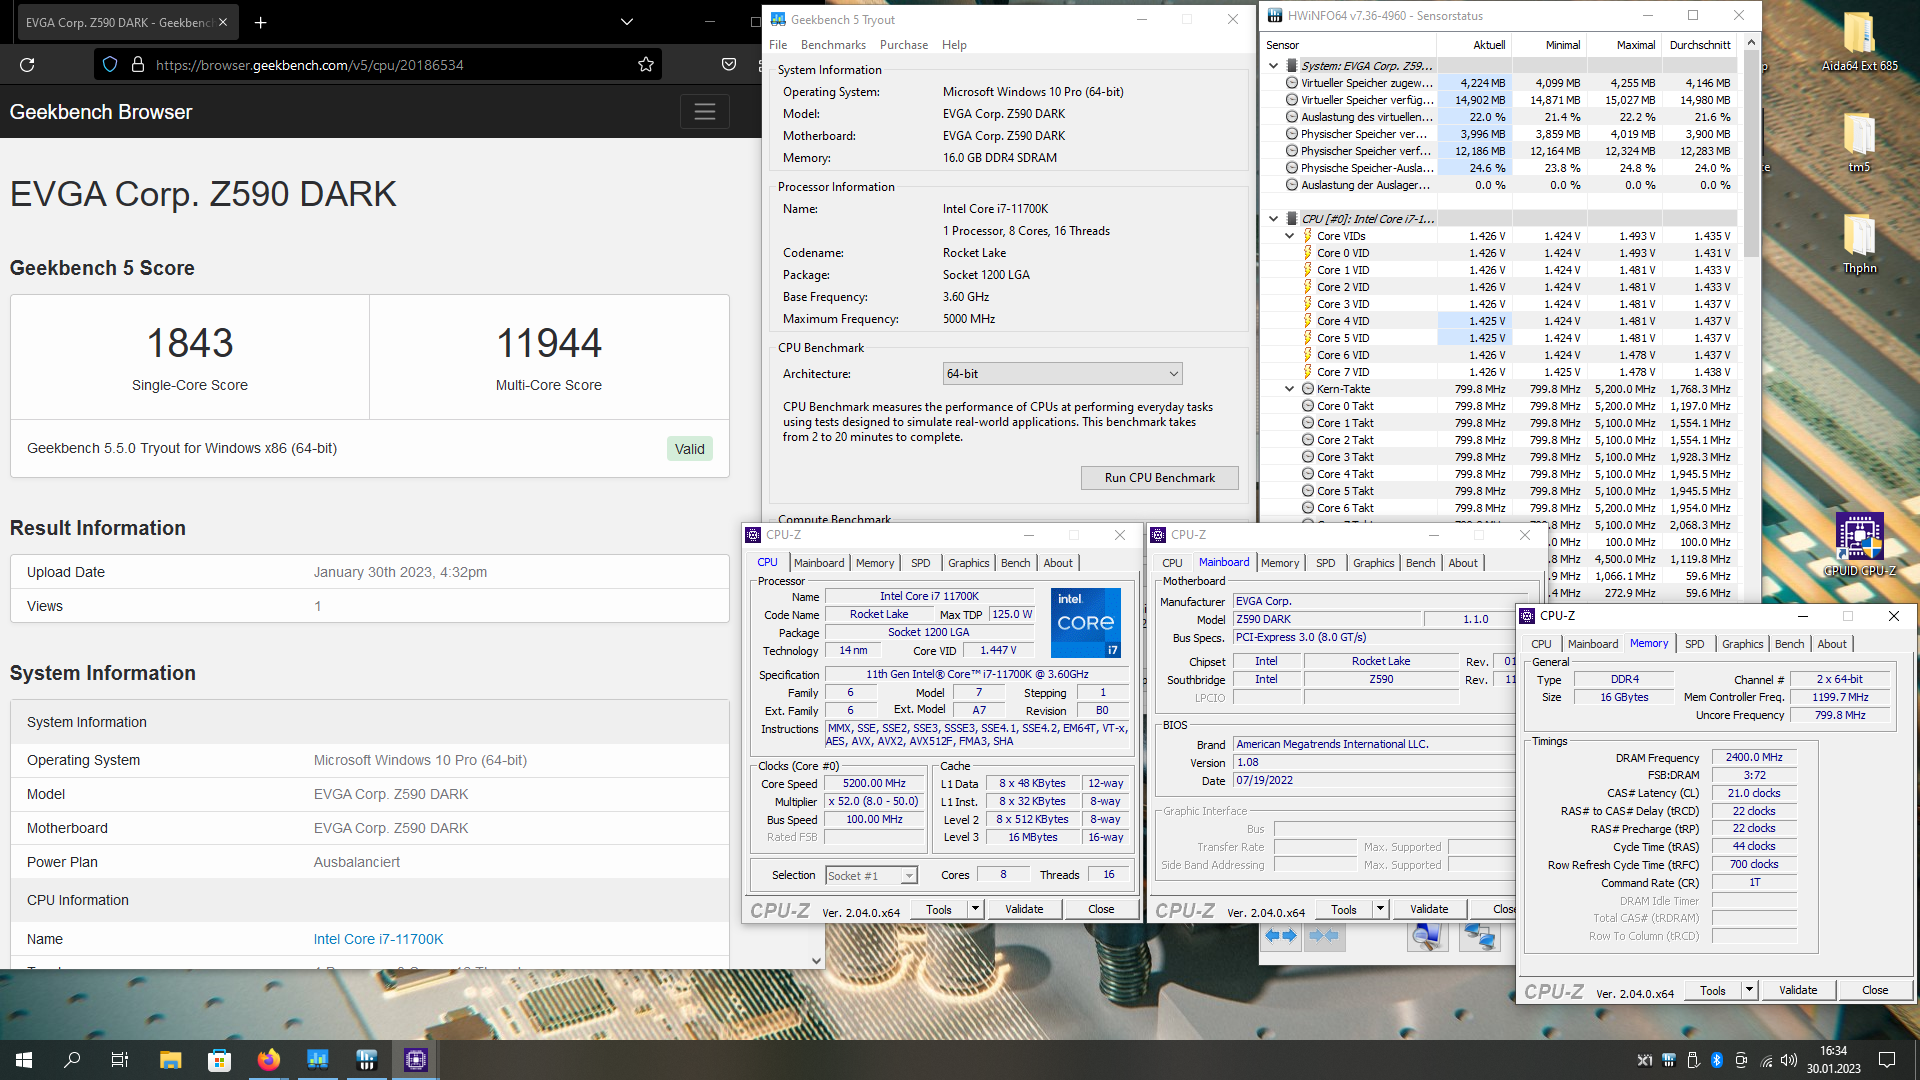Click the Maximal column header in HWiNFO
1920x1080 pixels.
click(x=1623, y=45)
